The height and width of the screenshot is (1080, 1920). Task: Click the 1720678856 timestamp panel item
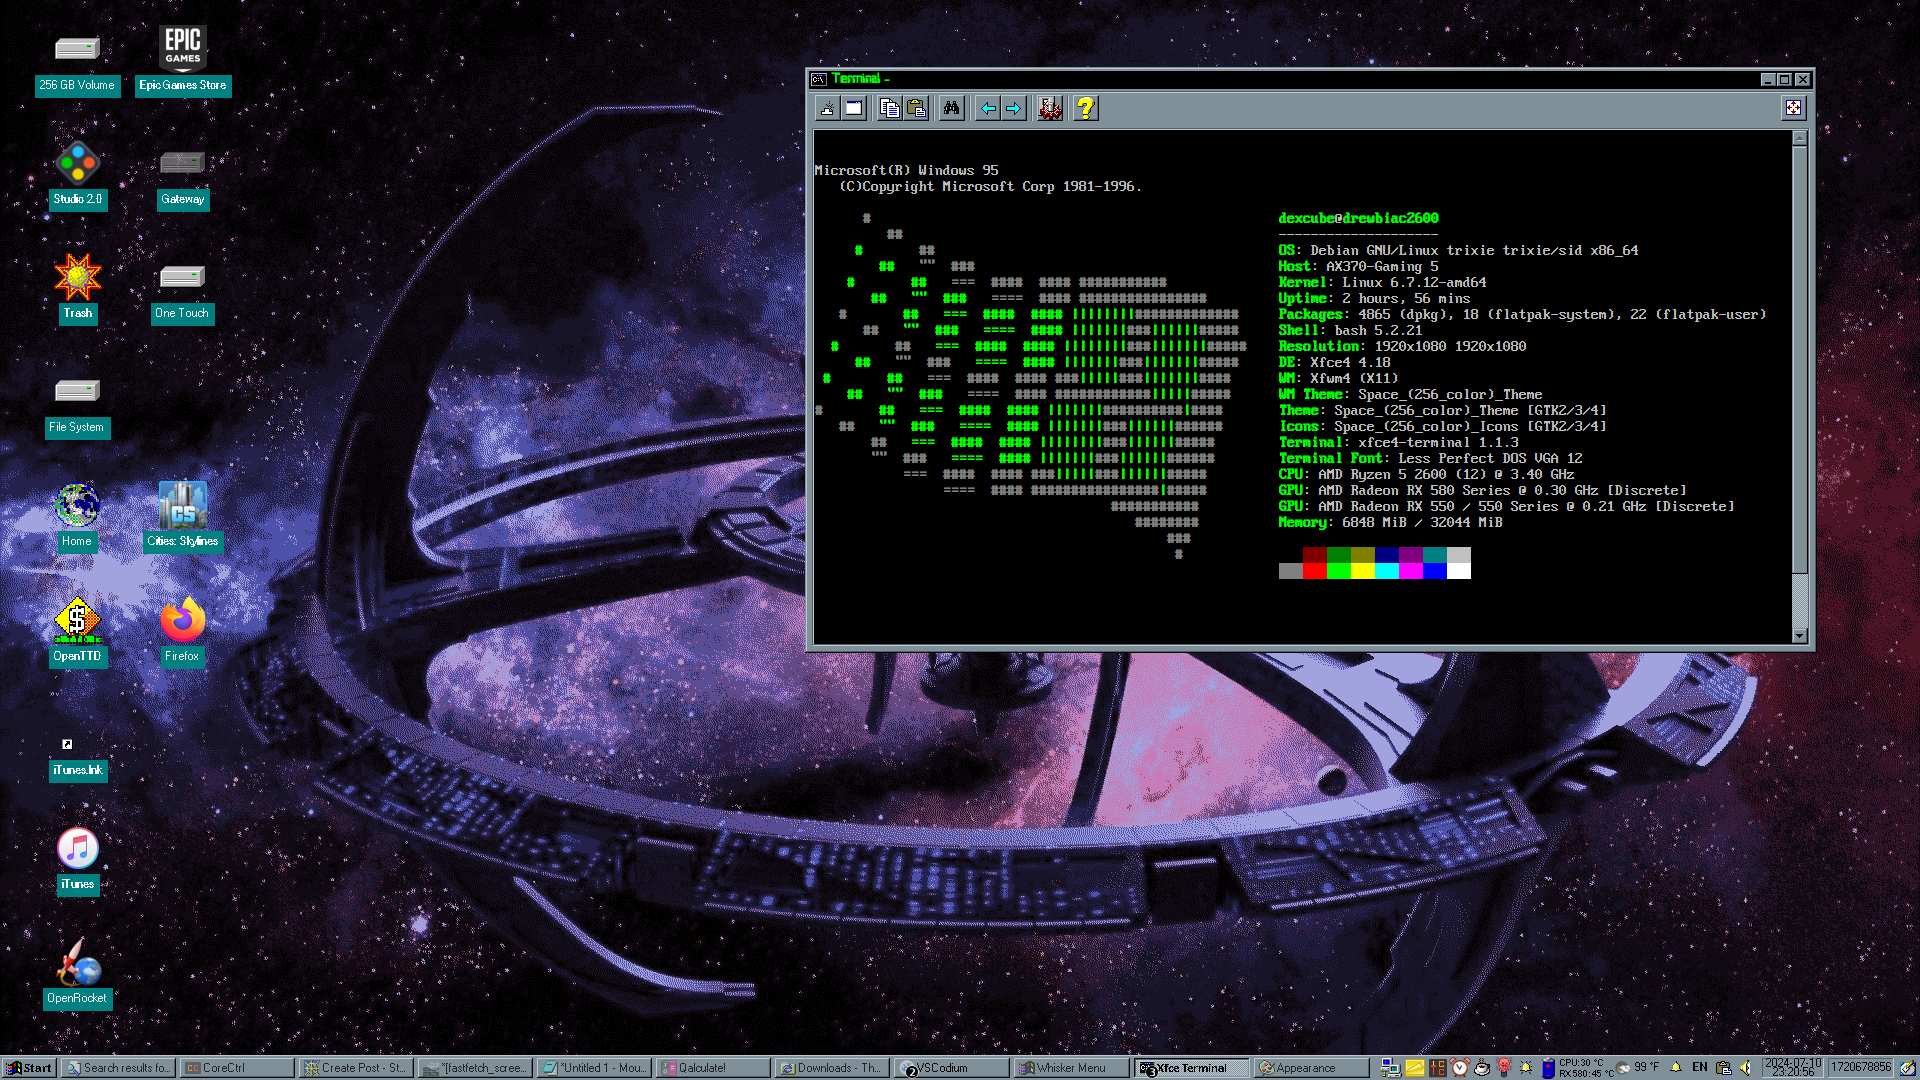point(1862,1067)
